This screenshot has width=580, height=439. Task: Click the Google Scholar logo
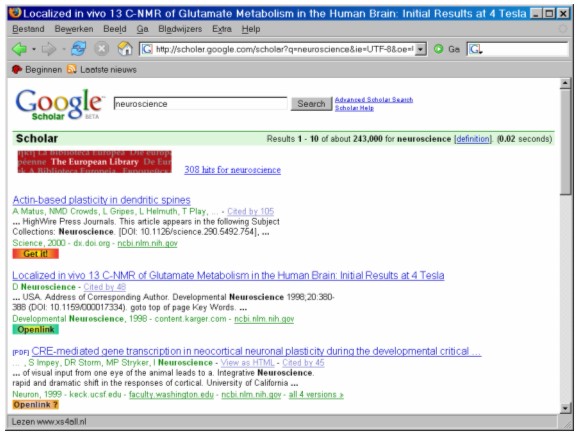59,105
